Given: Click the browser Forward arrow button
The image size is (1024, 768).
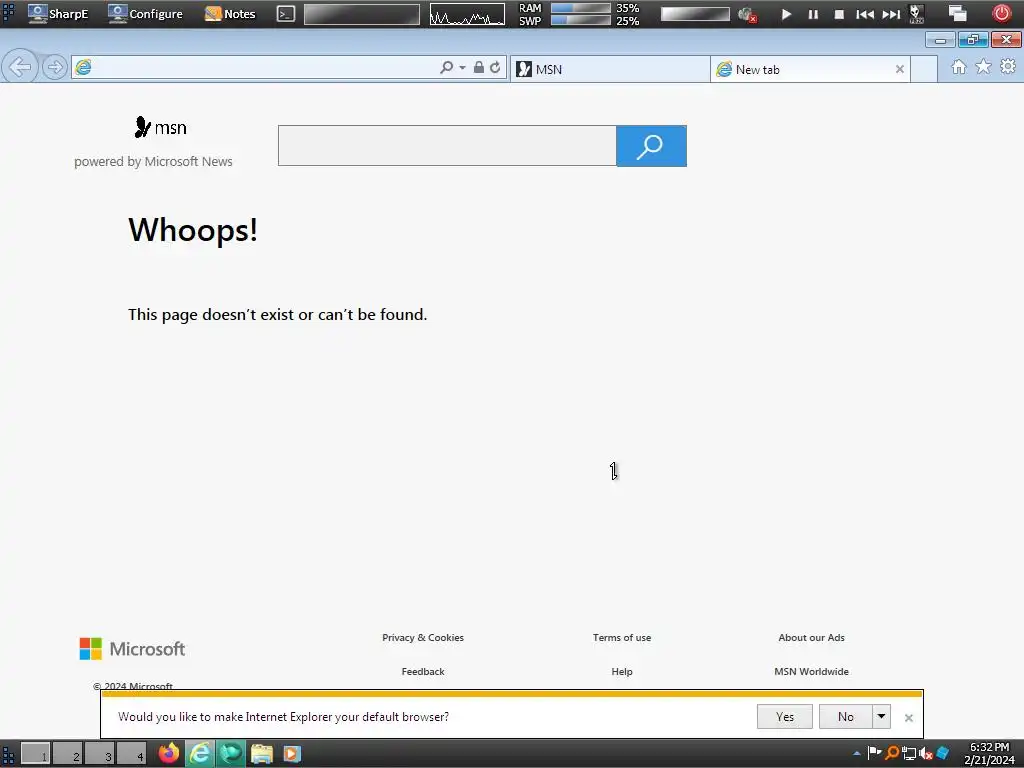Looking at the screenshot, I should tap(55, 67).
